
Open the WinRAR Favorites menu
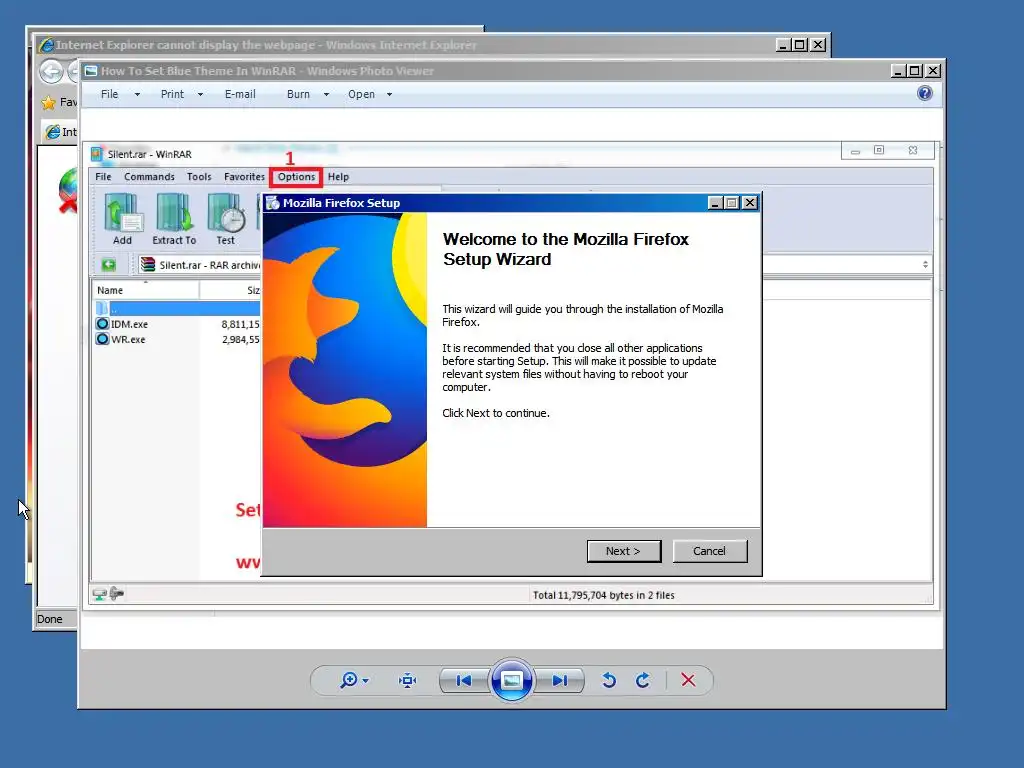click(244, 177)
